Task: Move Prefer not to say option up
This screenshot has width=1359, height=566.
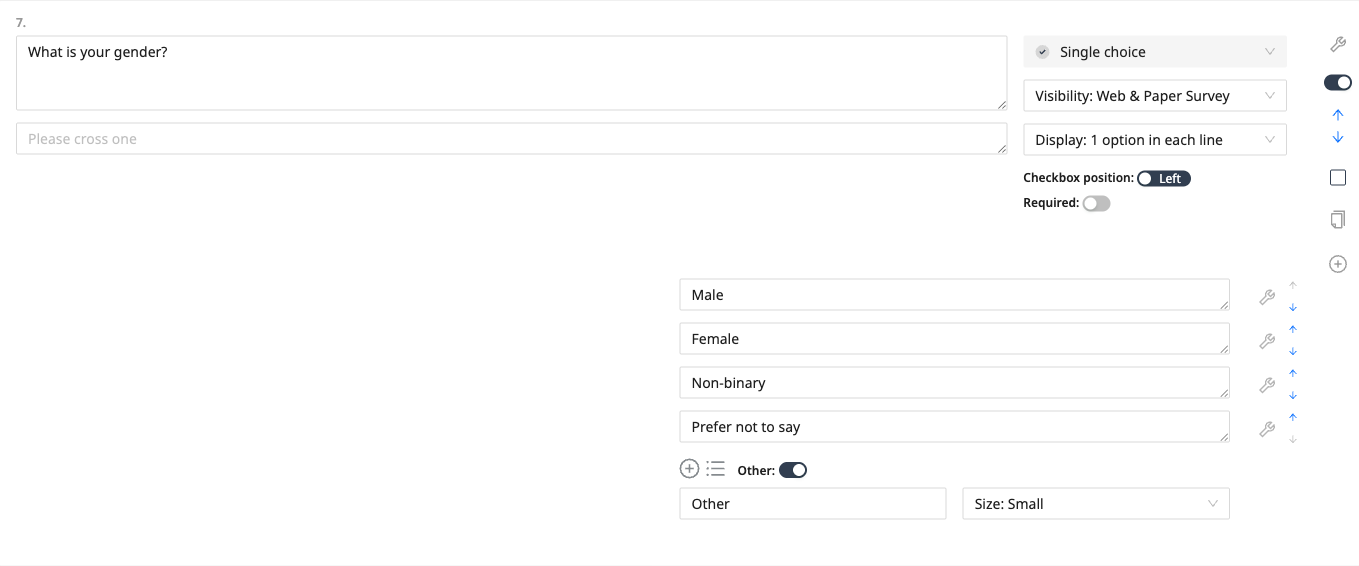Action: (1293, 417)
